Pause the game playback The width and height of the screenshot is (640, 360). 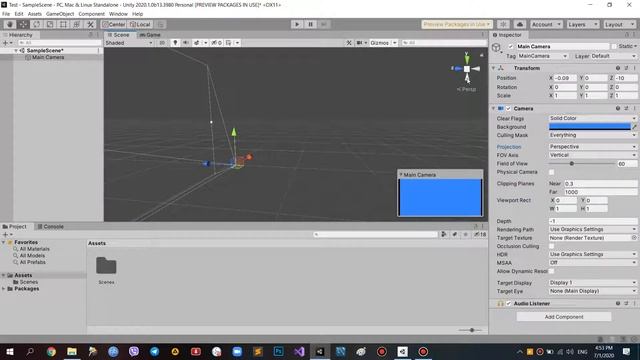(x=310, y=24)
